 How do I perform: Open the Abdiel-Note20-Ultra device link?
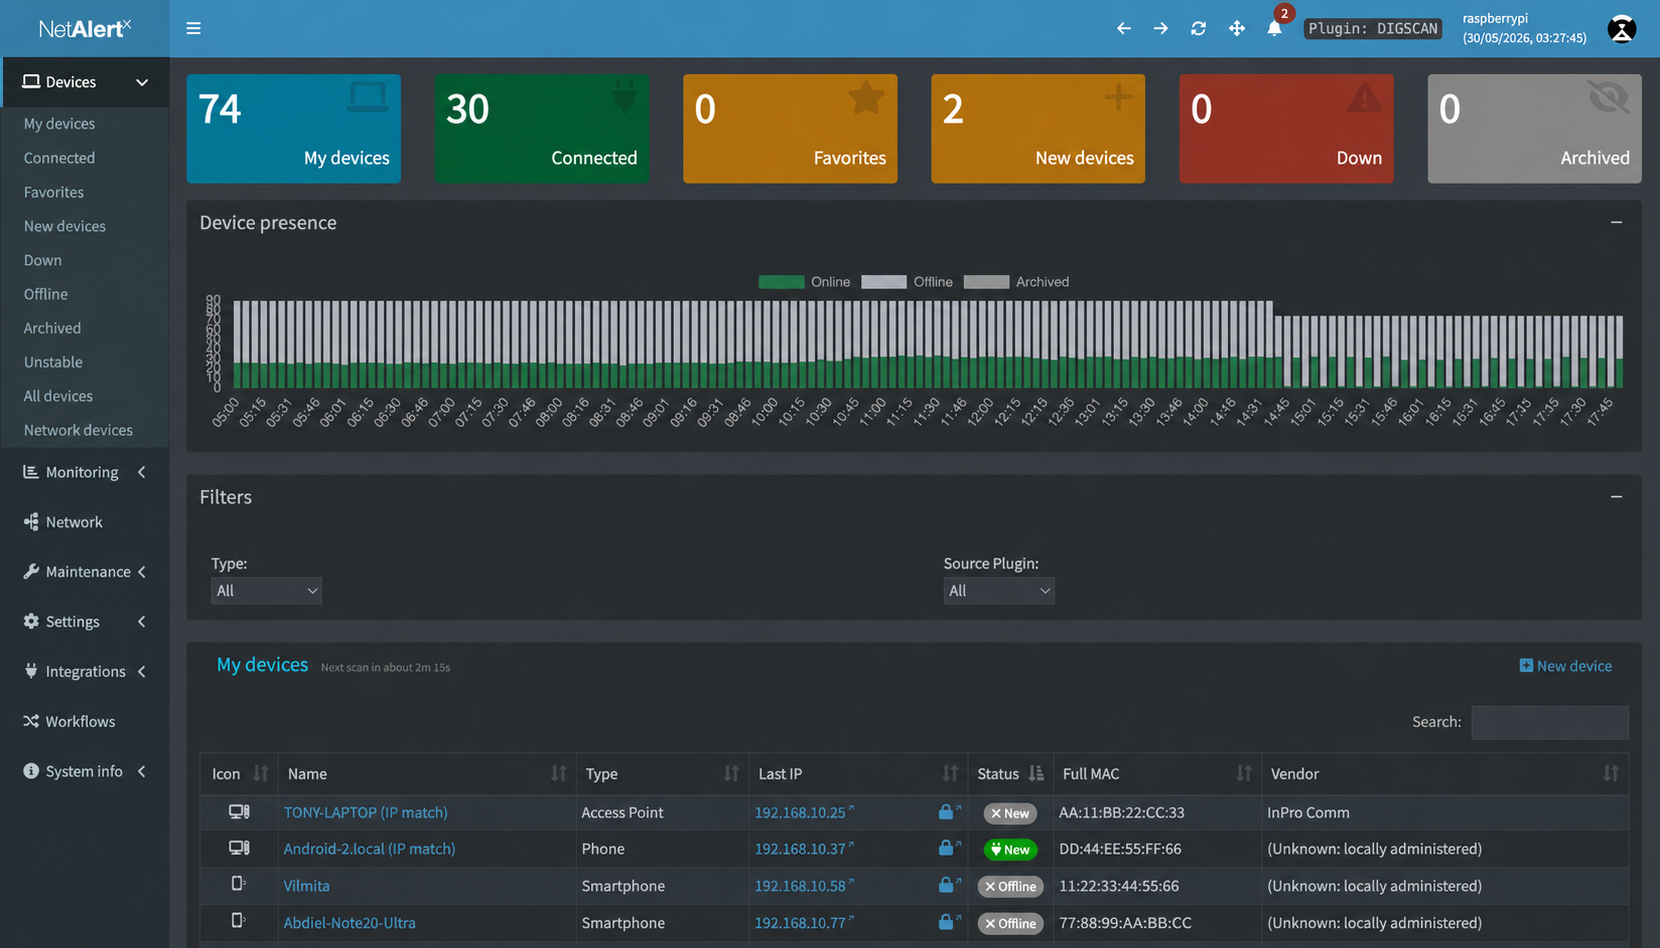click(349, 922)
